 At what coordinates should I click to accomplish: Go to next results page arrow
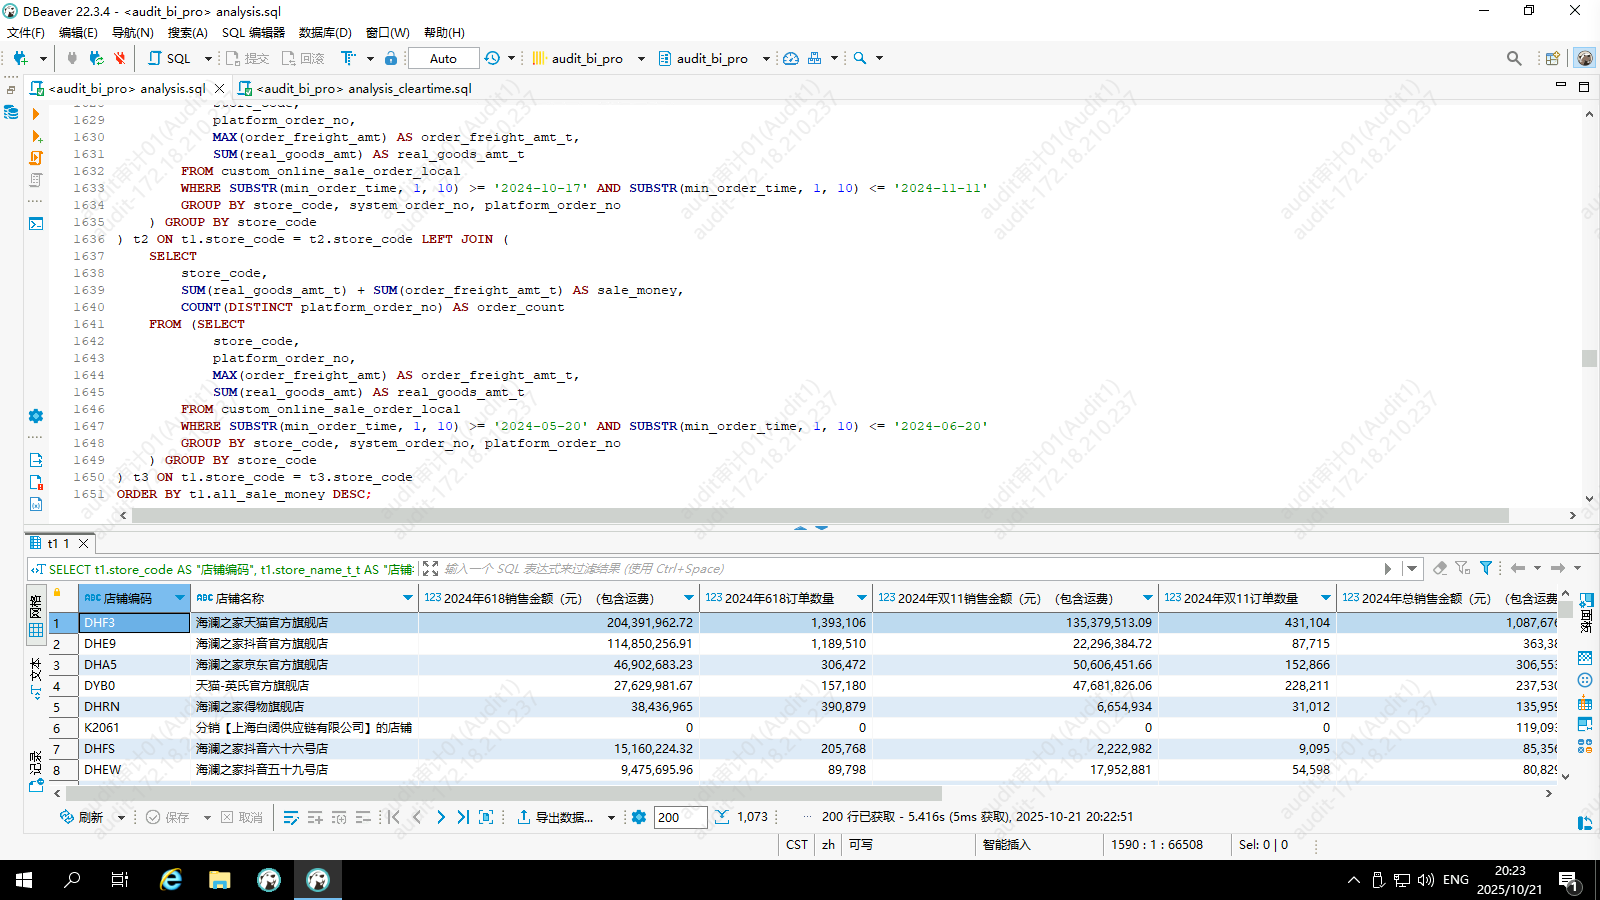click(x=440, y=817)
